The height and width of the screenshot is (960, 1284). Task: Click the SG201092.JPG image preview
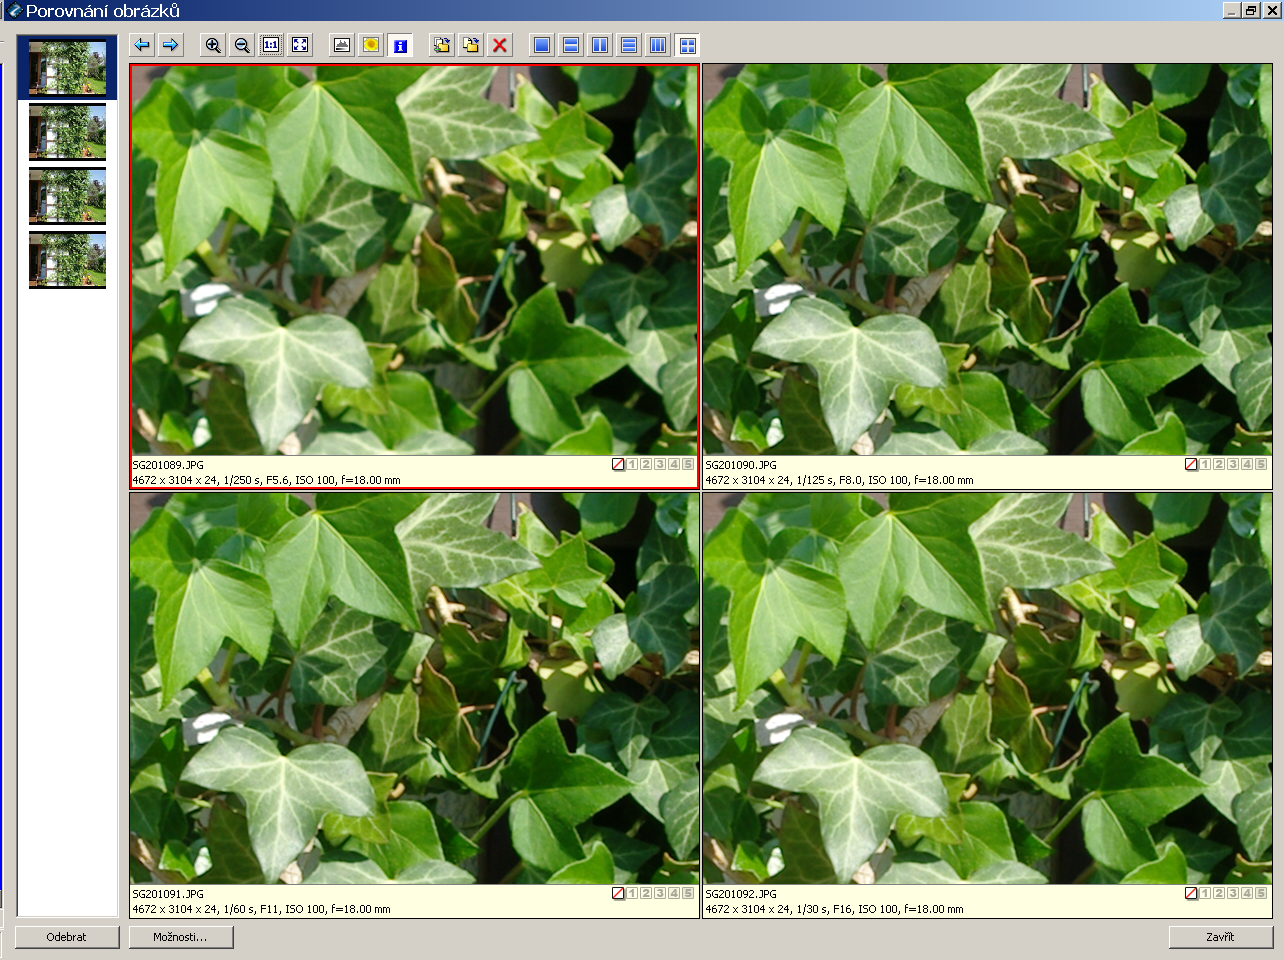[986, 688]
